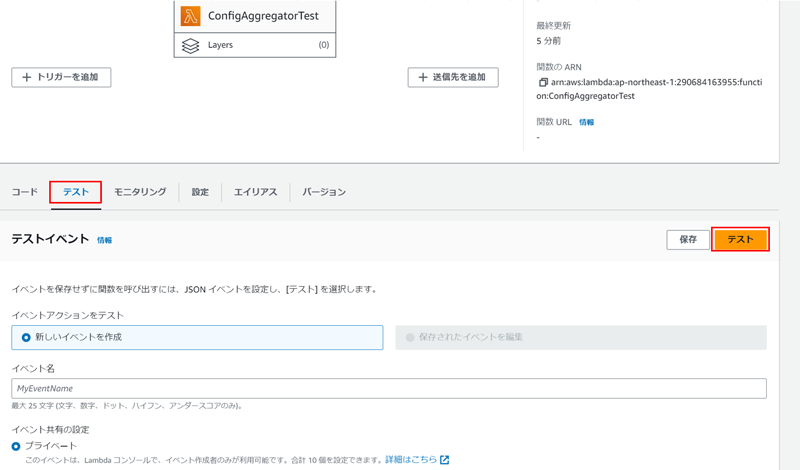
Task: Click the ARN text ending in on:ConfigAggregatorTest
Action: (649, 89)
